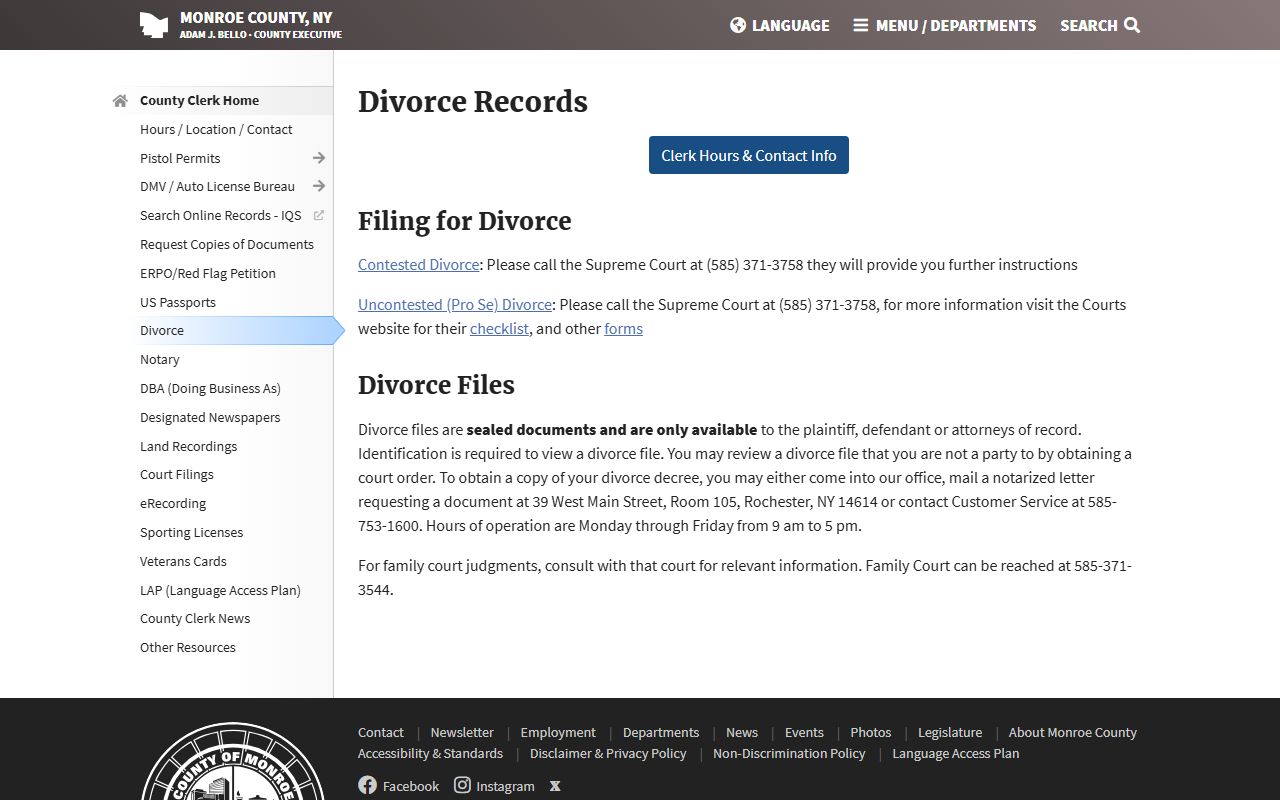Open About Monroe County footer link

pos(1073,732)
